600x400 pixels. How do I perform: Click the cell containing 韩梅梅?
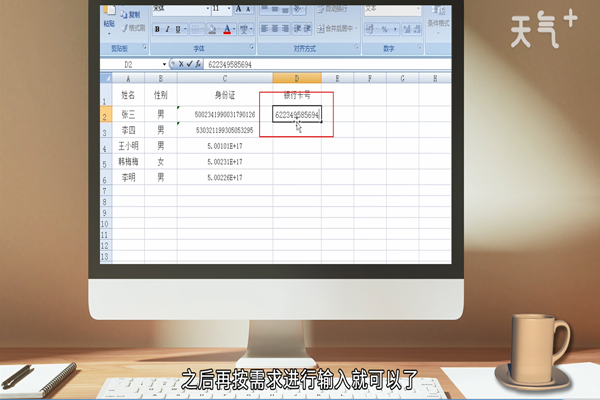tap(128, 162)
